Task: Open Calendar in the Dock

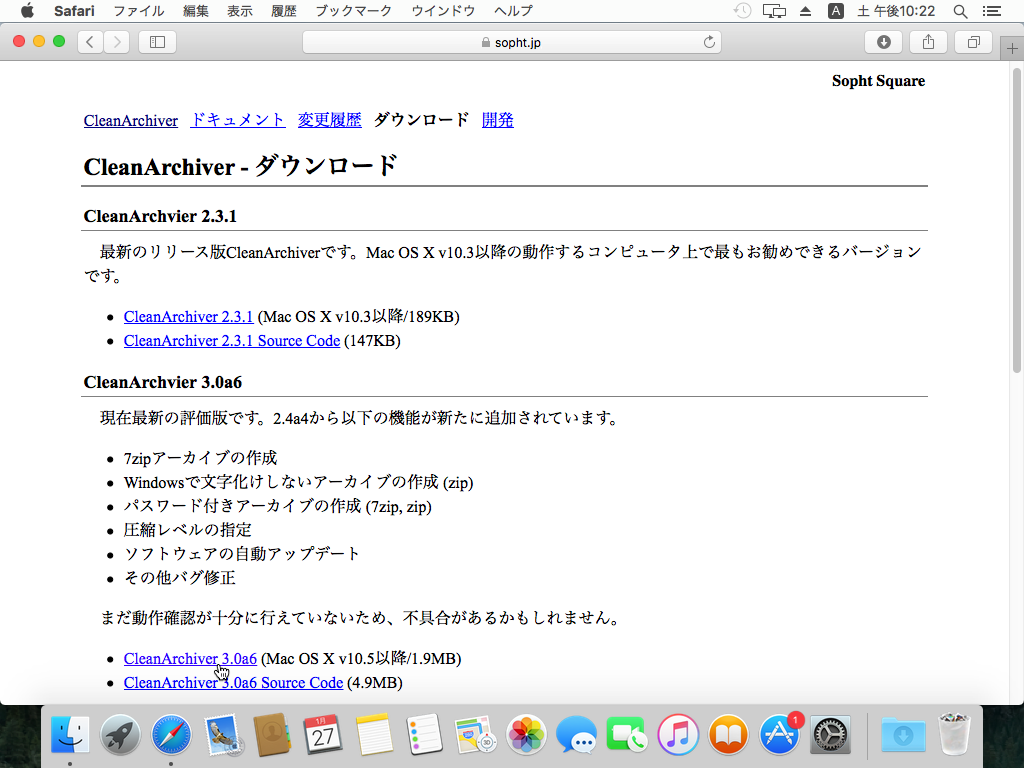Action: click(323, 735)
